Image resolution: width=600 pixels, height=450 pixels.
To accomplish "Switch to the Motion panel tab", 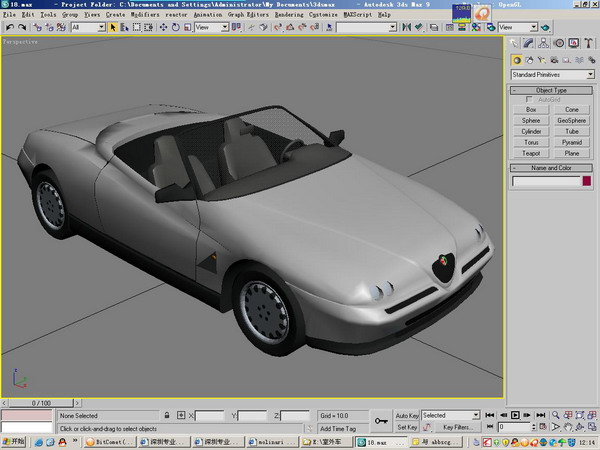I will 559,44.
